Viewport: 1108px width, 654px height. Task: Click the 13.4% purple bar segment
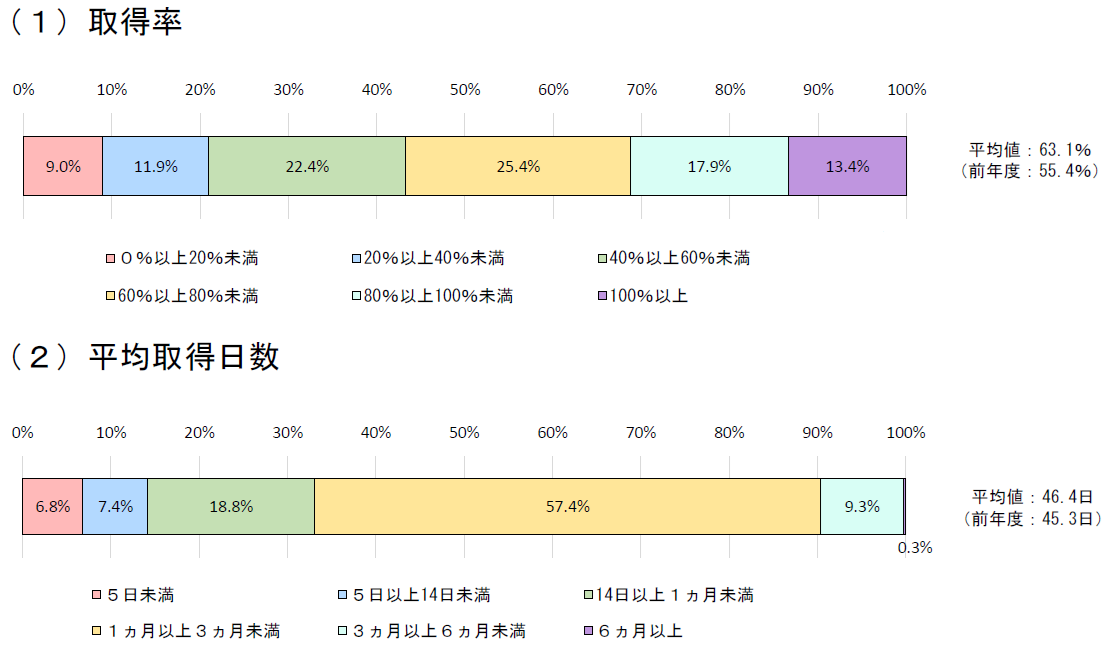847,166
